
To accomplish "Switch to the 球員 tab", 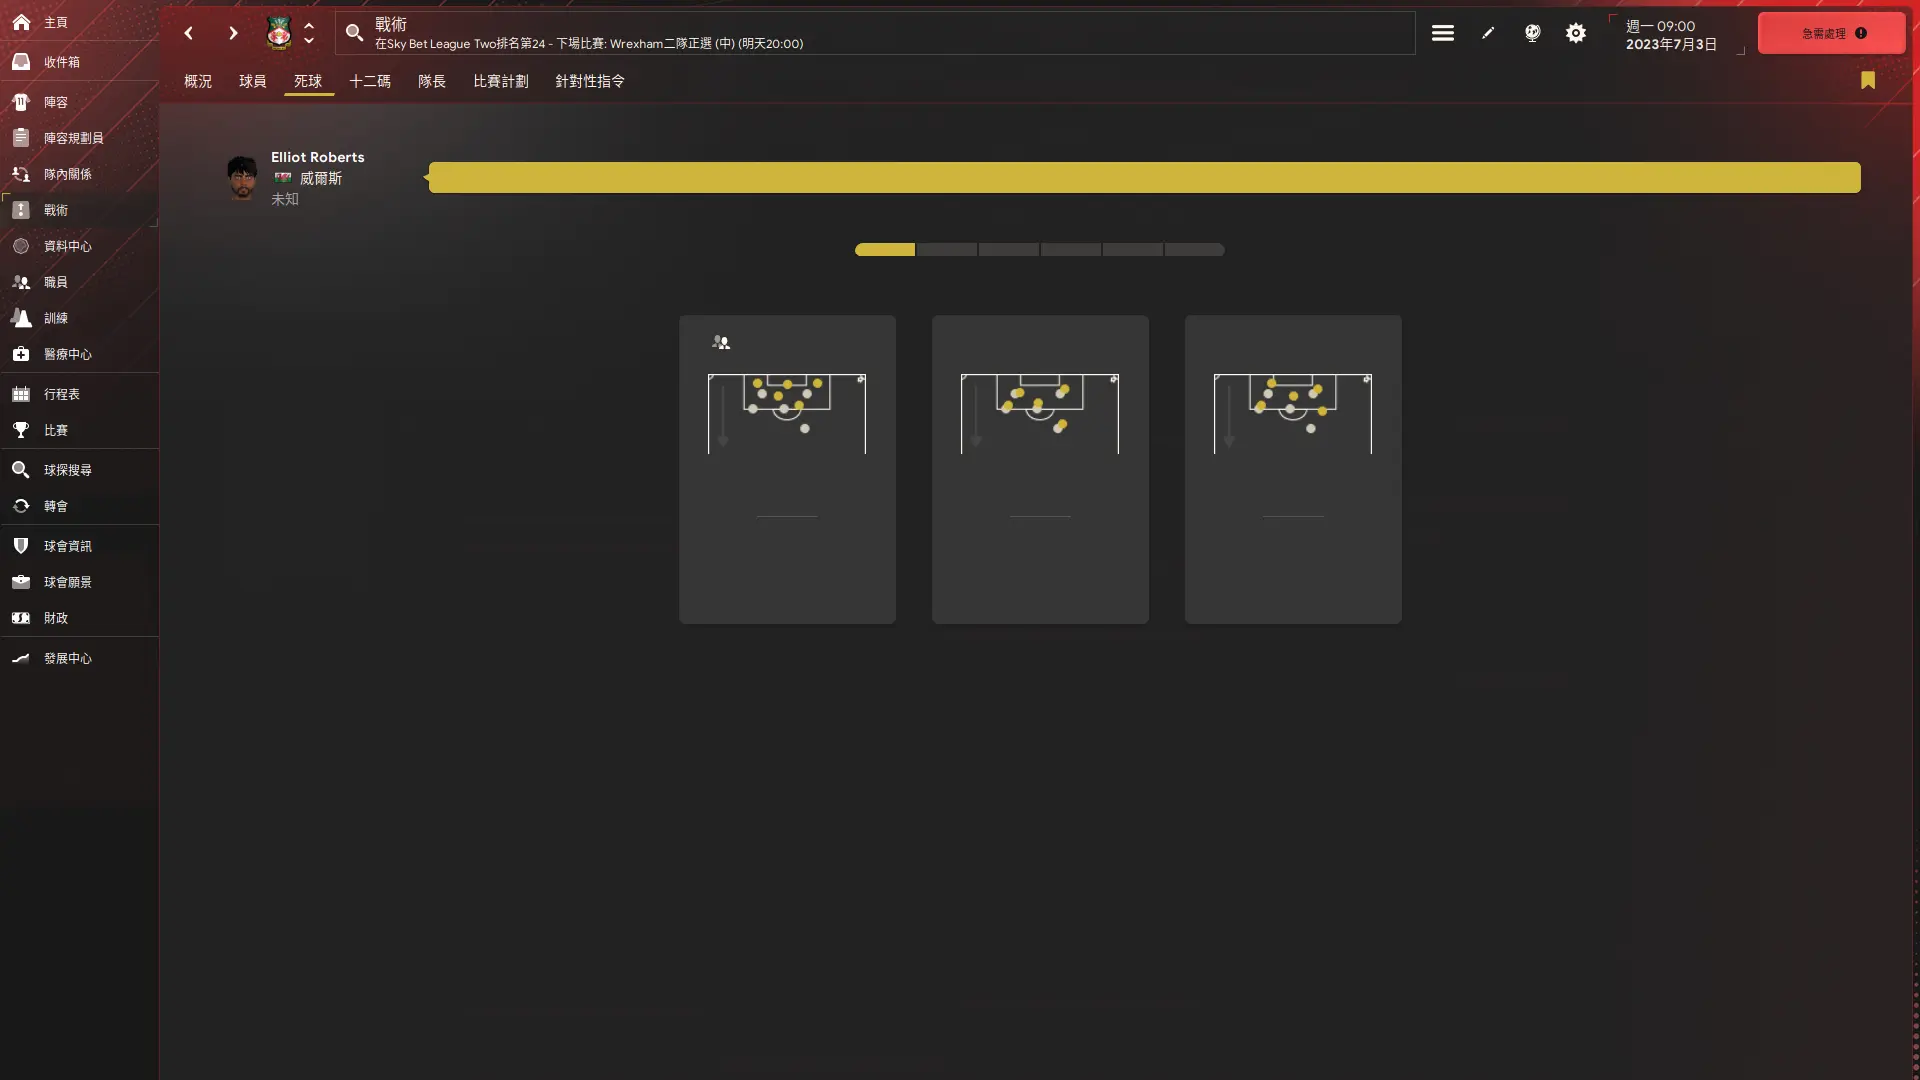I will tap(253, 81).
